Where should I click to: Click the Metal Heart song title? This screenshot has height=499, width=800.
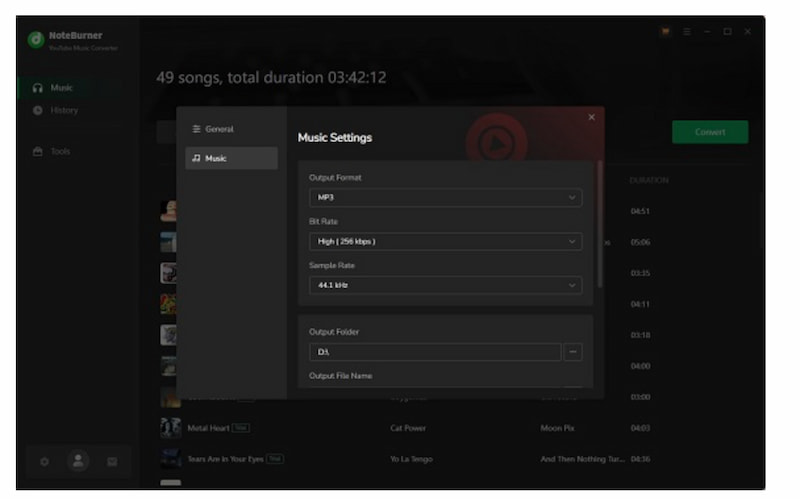208,428
